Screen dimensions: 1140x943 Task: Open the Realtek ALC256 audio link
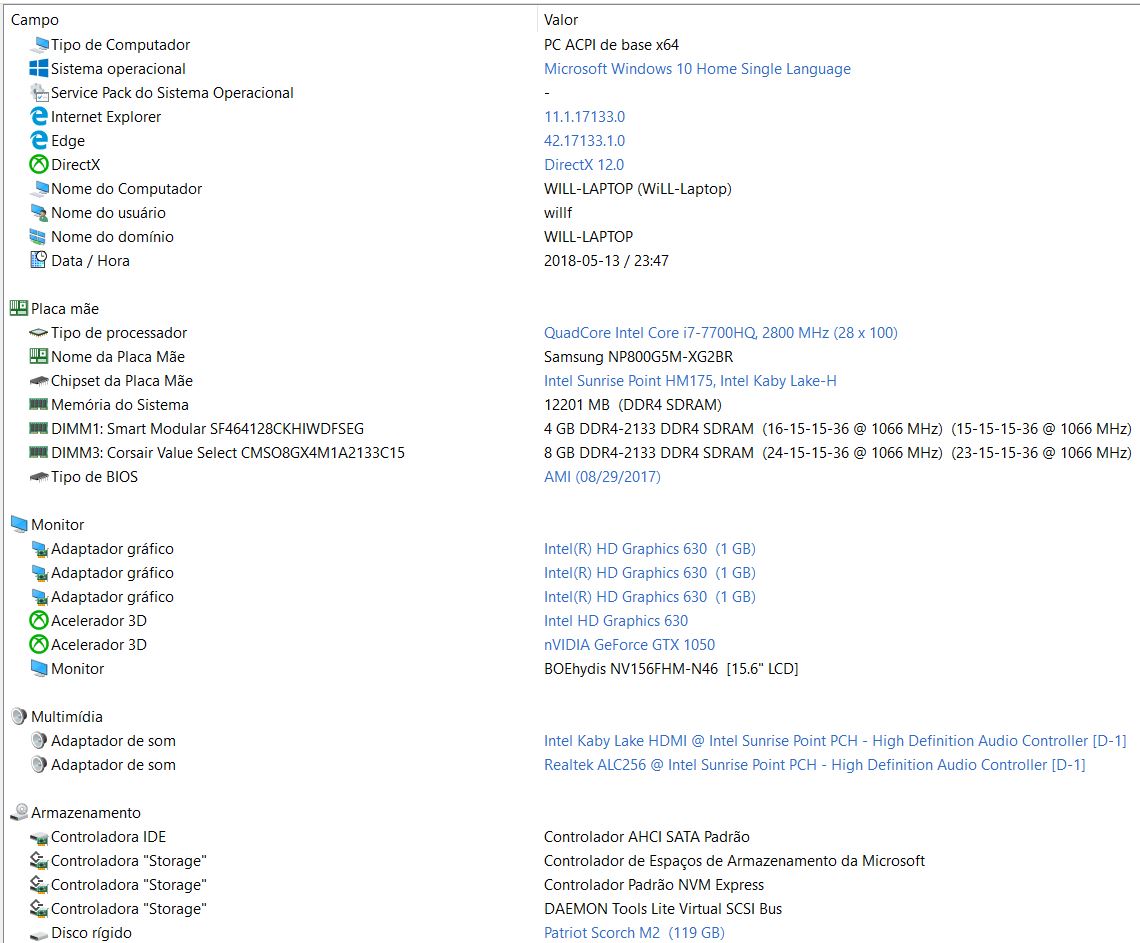(814, 764)
